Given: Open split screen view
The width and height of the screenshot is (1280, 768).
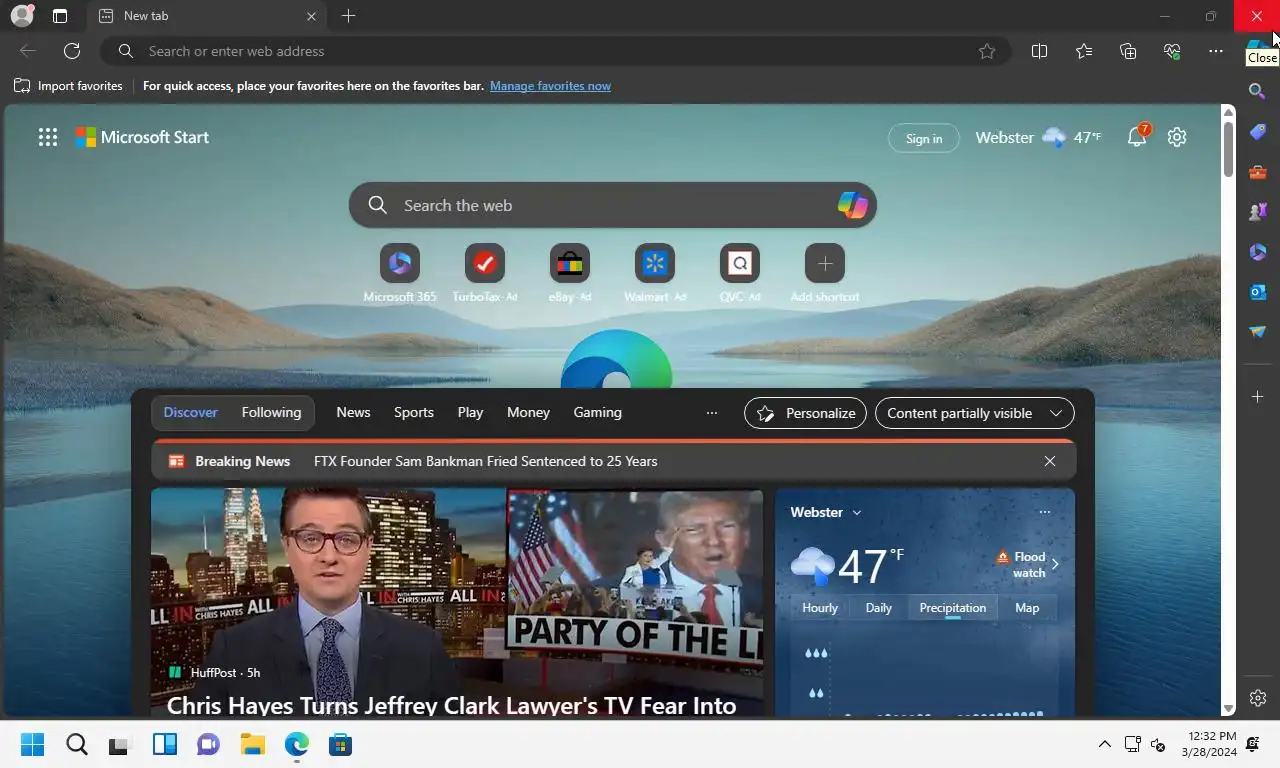Looking at the screenshot, I should coord(1039,51).
